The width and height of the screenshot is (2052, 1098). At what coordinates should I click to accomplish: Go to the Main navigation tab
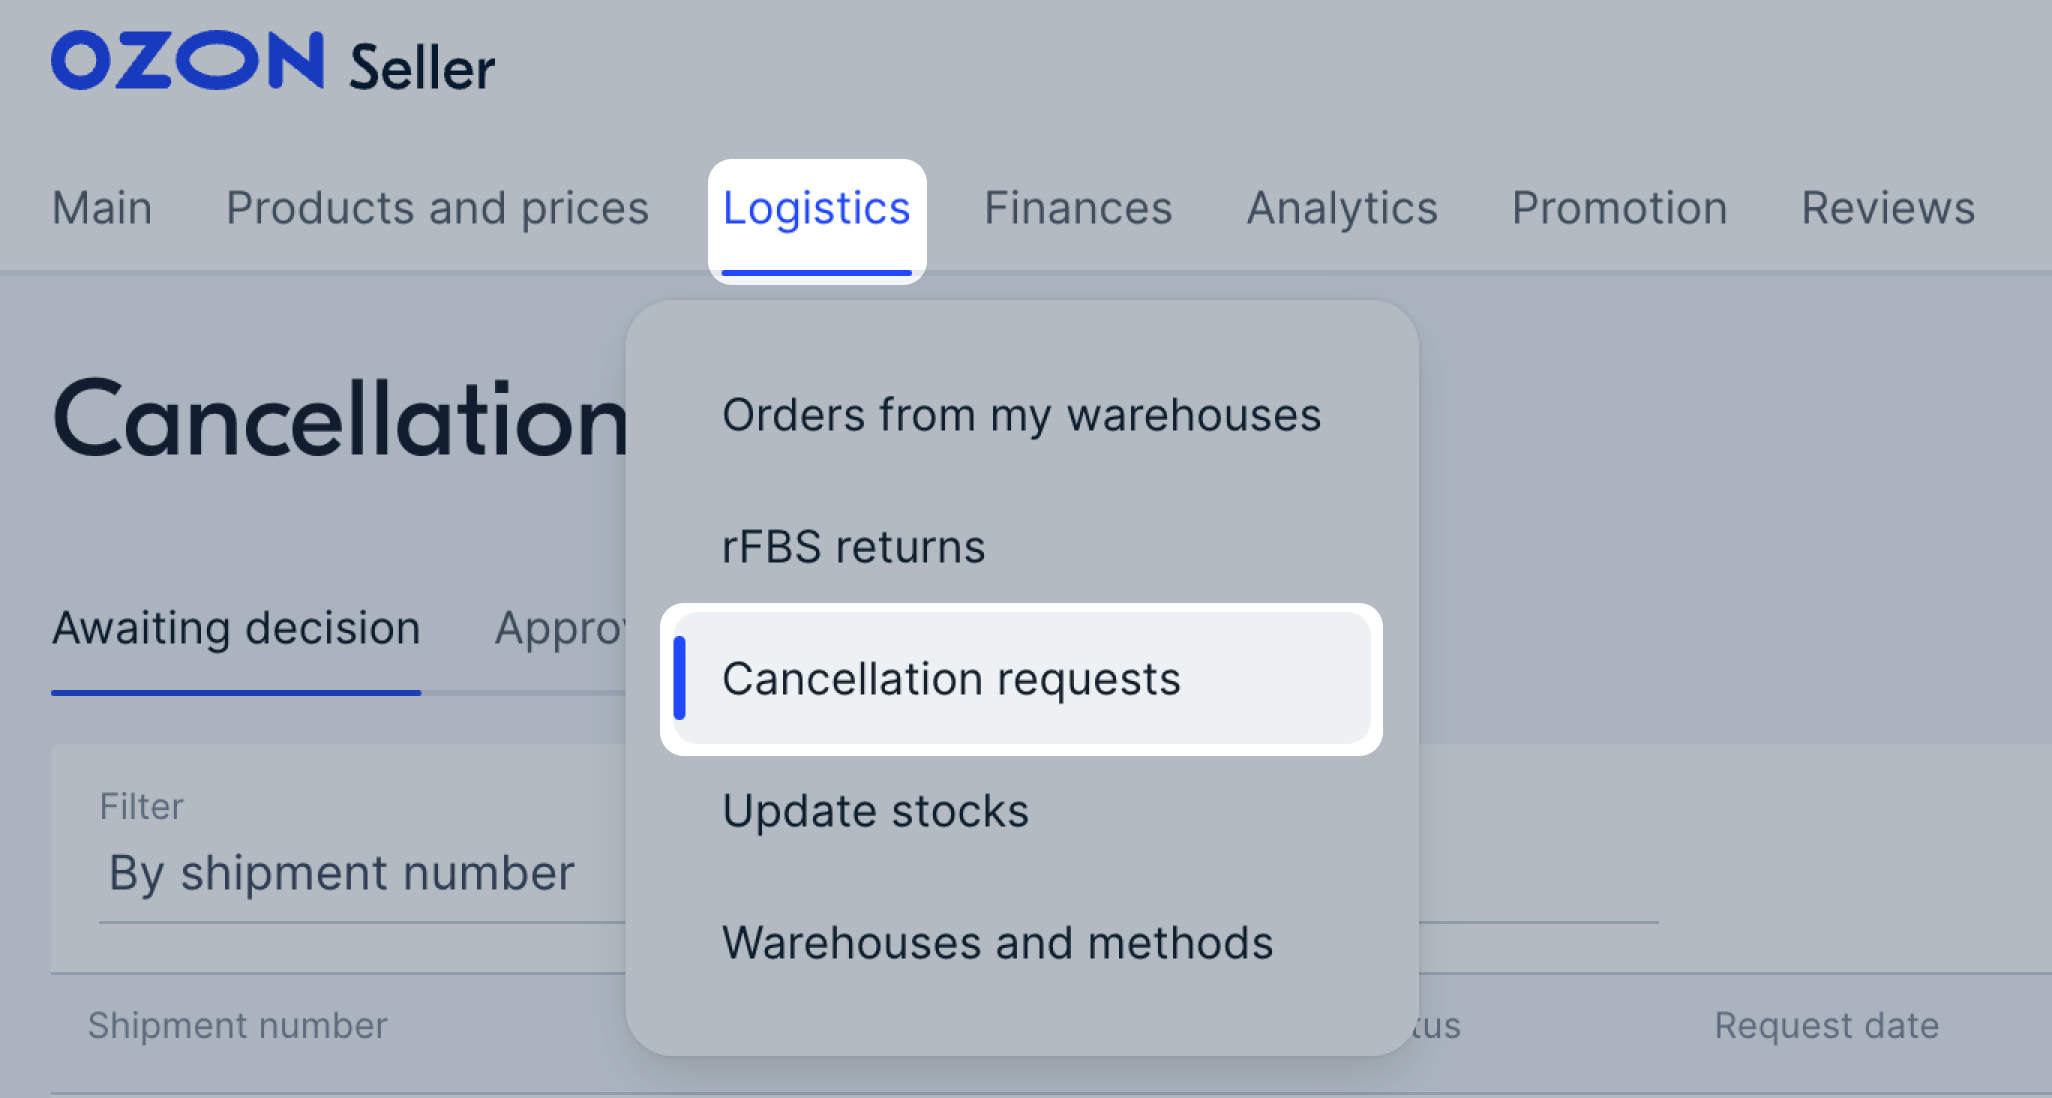(x=102, y=208)
